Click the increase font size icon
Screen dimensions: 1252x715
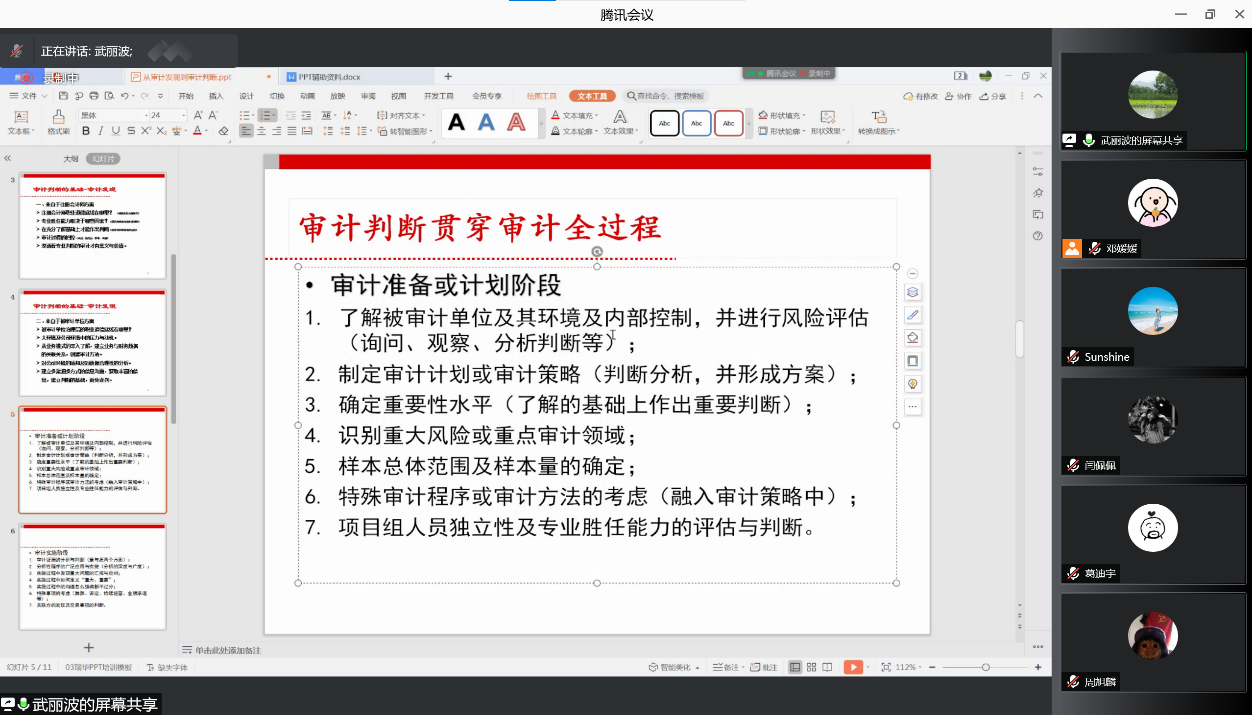click(x=198, y=116)
